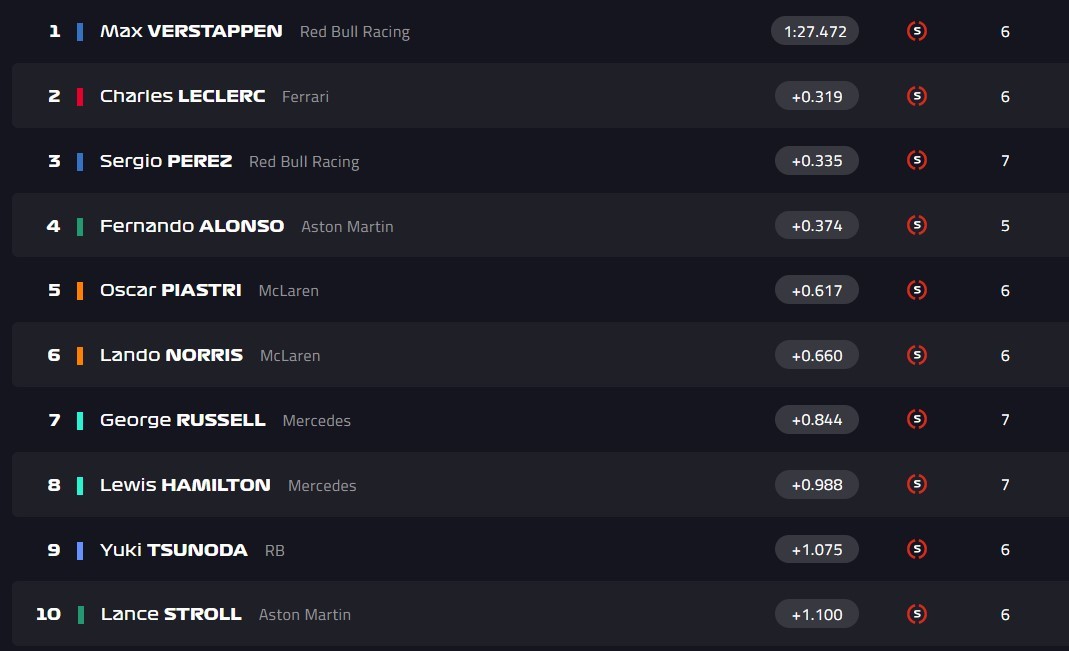Click soft tyre icon in Perez's row
1069x651 pixels.
(916, 160)
